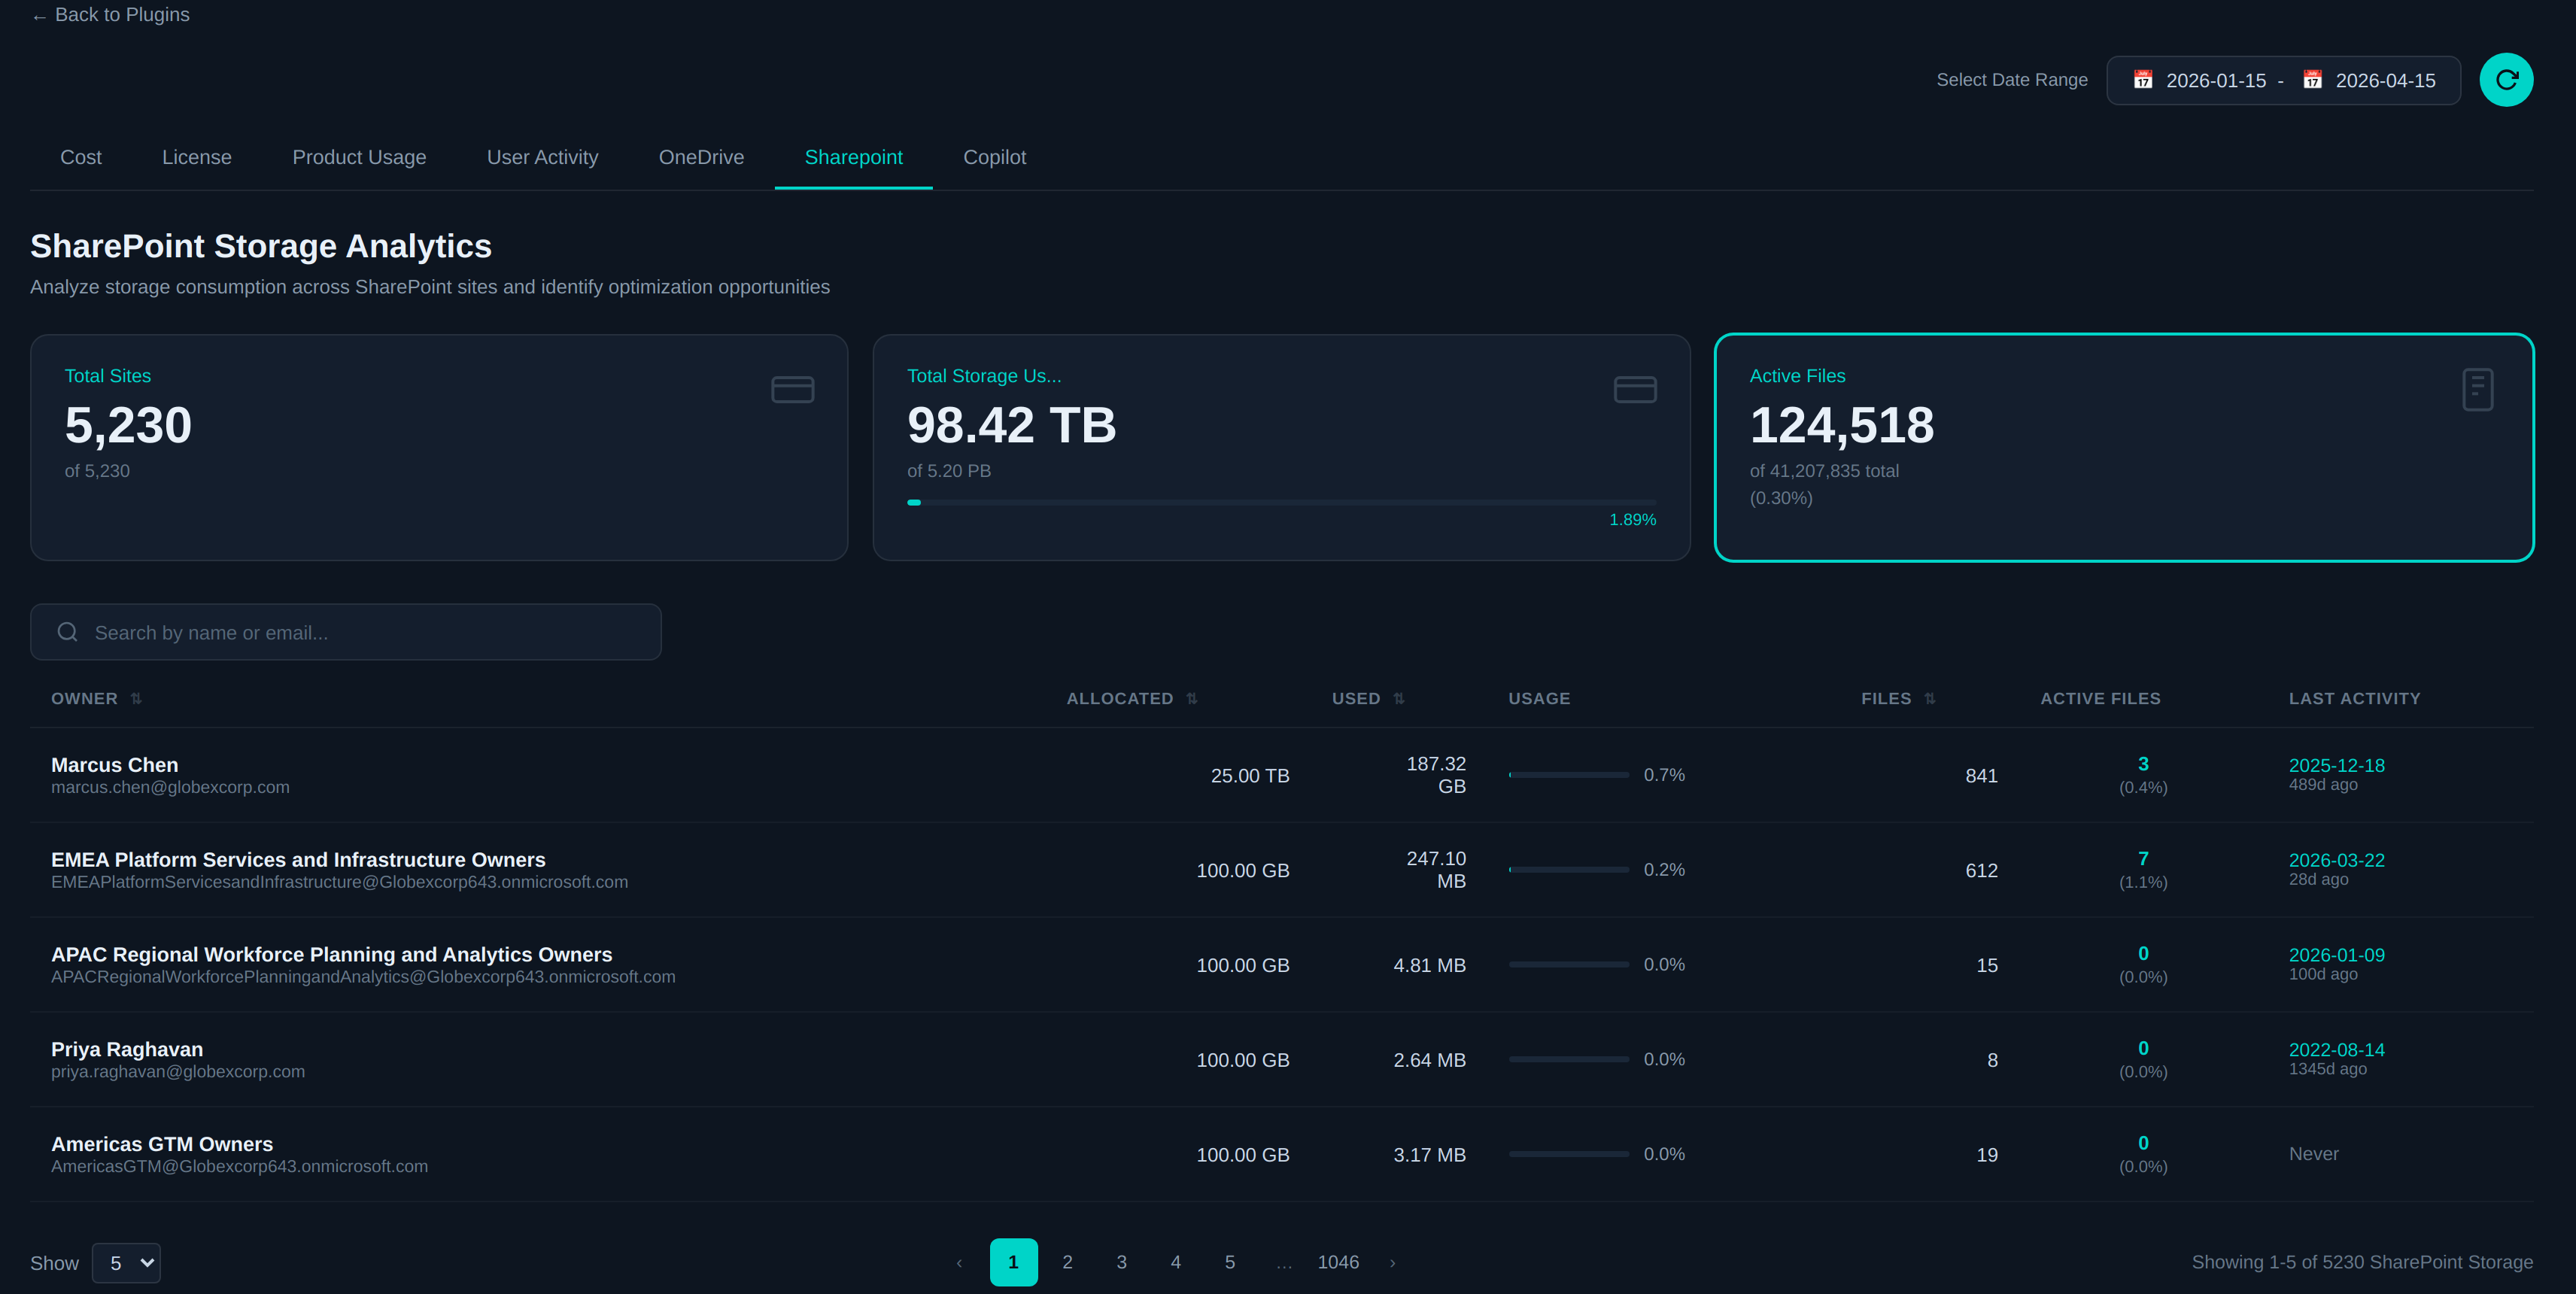The image size is (2576, 1294).
Task: Open the Copilot tab
Action: tap(994, 158)
